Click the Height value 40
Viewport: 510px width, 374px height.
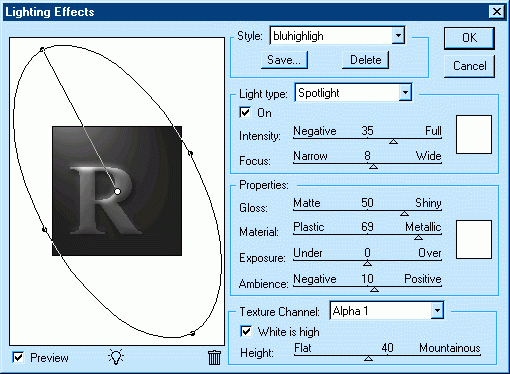pos(387,348)
